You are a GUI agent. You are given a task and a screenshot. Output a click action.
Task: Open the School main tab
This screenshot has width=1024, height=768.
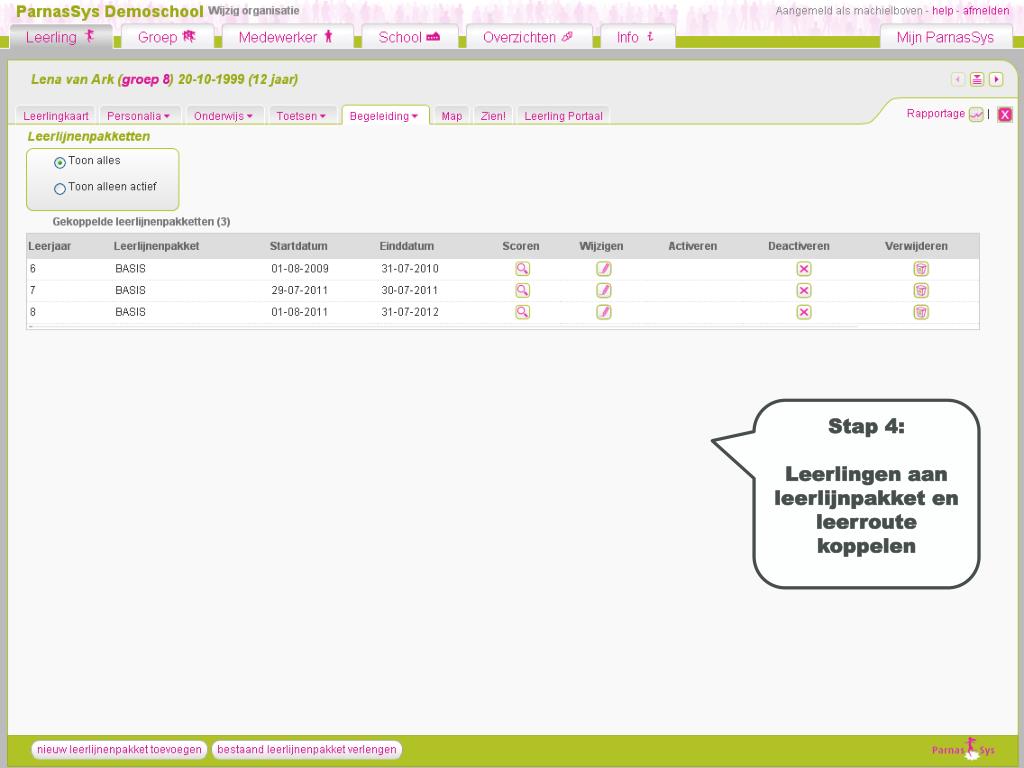click(409, 37)
